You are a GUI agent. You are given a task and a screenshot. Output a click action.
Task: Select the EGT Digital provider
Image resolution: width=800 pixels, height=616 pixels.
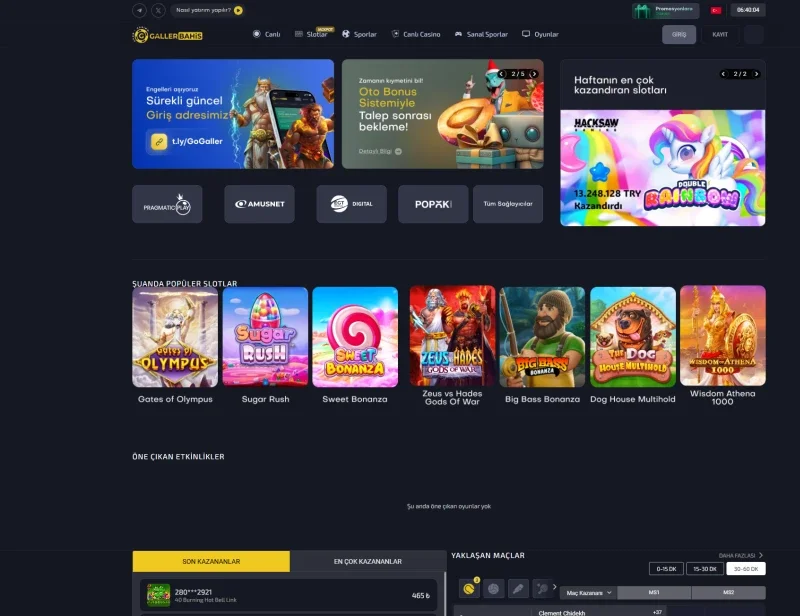[352, 204]
